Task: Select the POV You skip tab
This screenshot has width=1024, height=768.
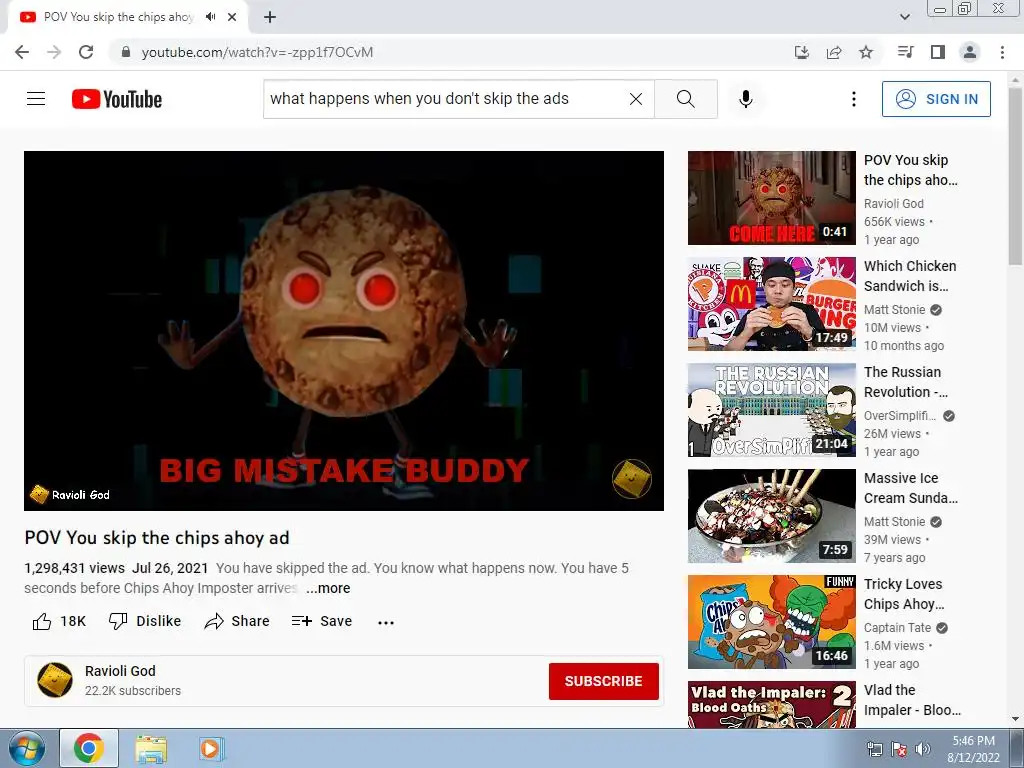Action: pos(118,17)
